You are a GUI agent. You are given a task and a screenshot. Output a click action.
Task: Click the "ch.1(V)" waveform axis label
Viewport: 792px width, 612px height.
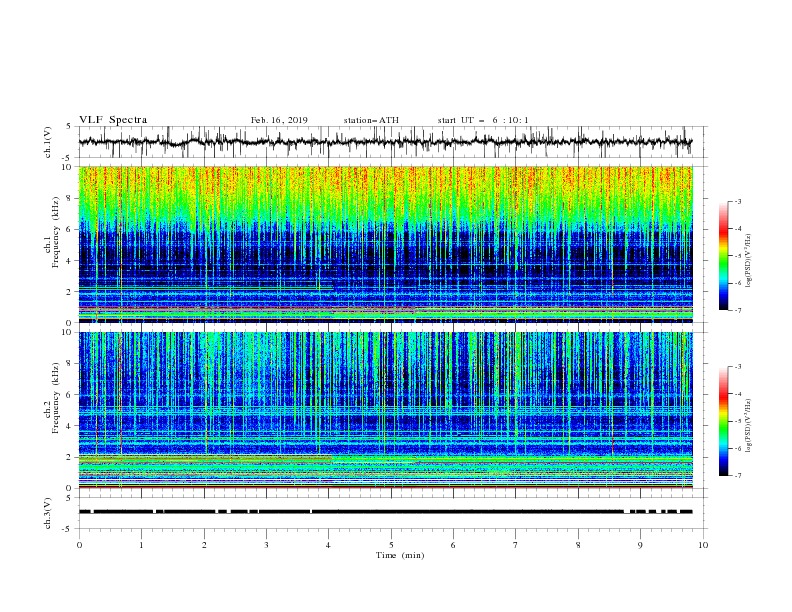[x=48, y=142]
